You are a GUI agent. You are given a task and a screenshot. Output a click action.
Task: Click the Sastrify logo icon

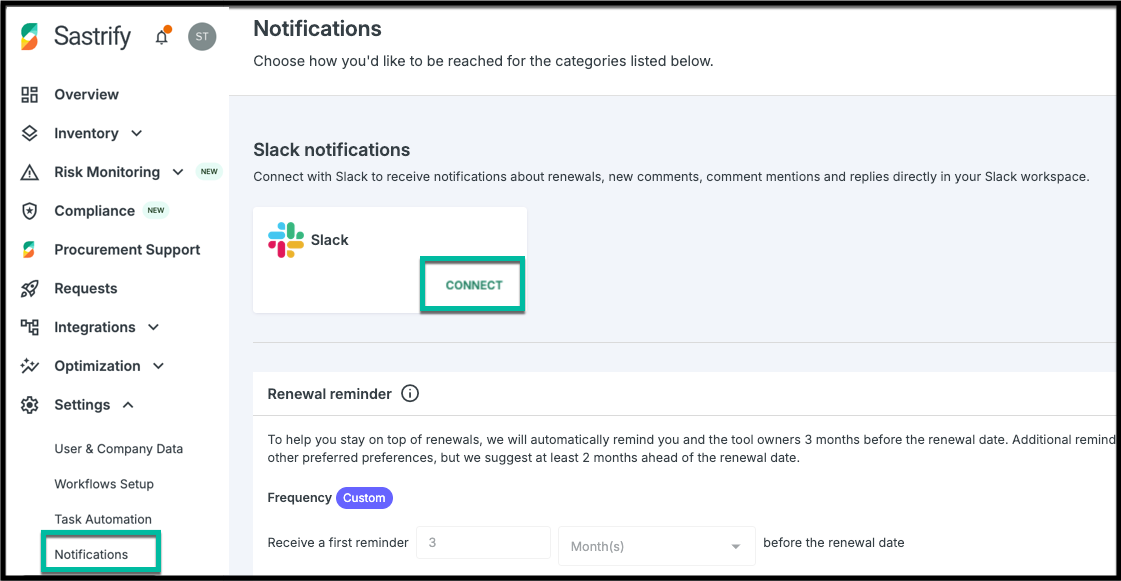[30, 37]
